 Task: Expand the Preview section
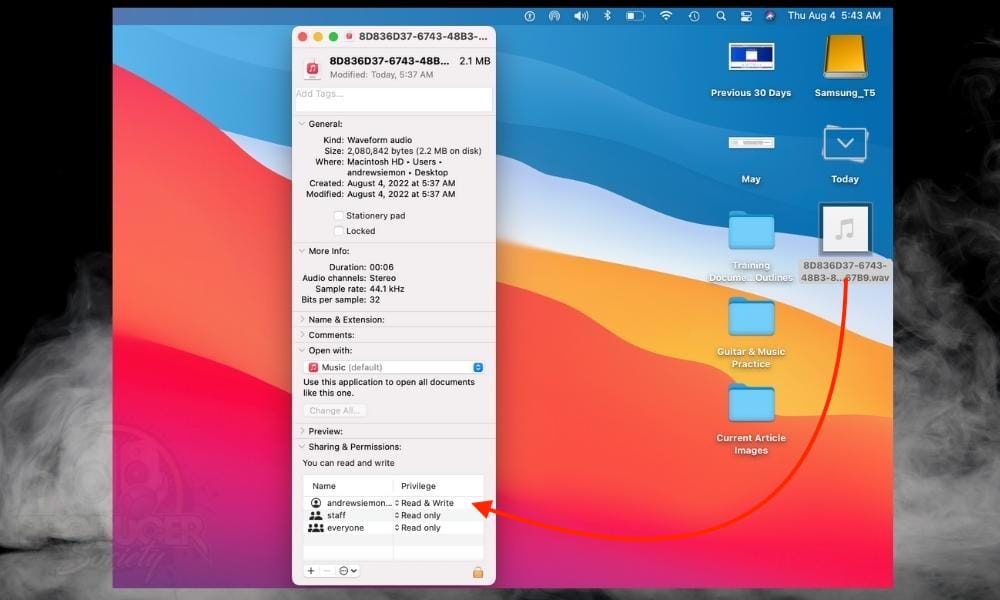302,431
